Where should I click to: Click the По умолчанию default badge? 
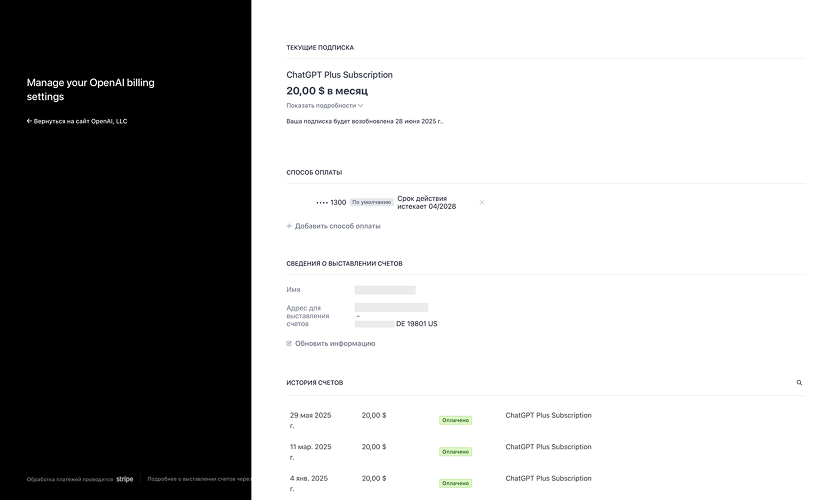(372, 202)
